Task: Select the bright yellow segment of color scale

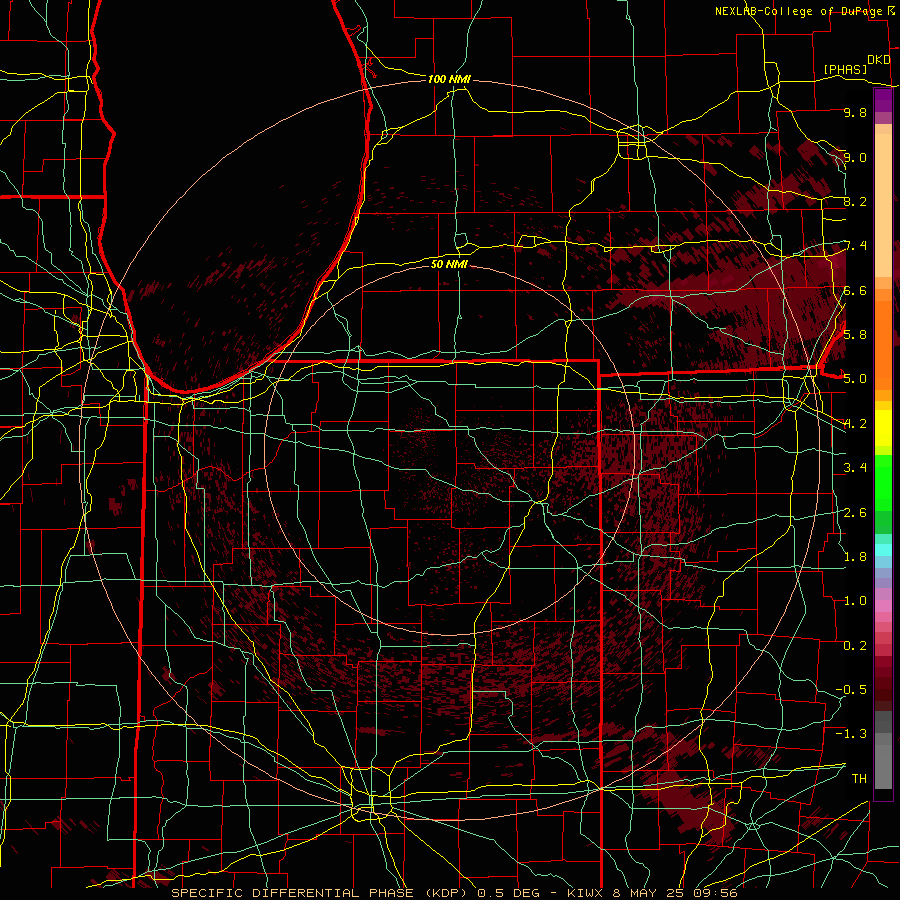Action: pyautogui.click(x=883, y=428)
